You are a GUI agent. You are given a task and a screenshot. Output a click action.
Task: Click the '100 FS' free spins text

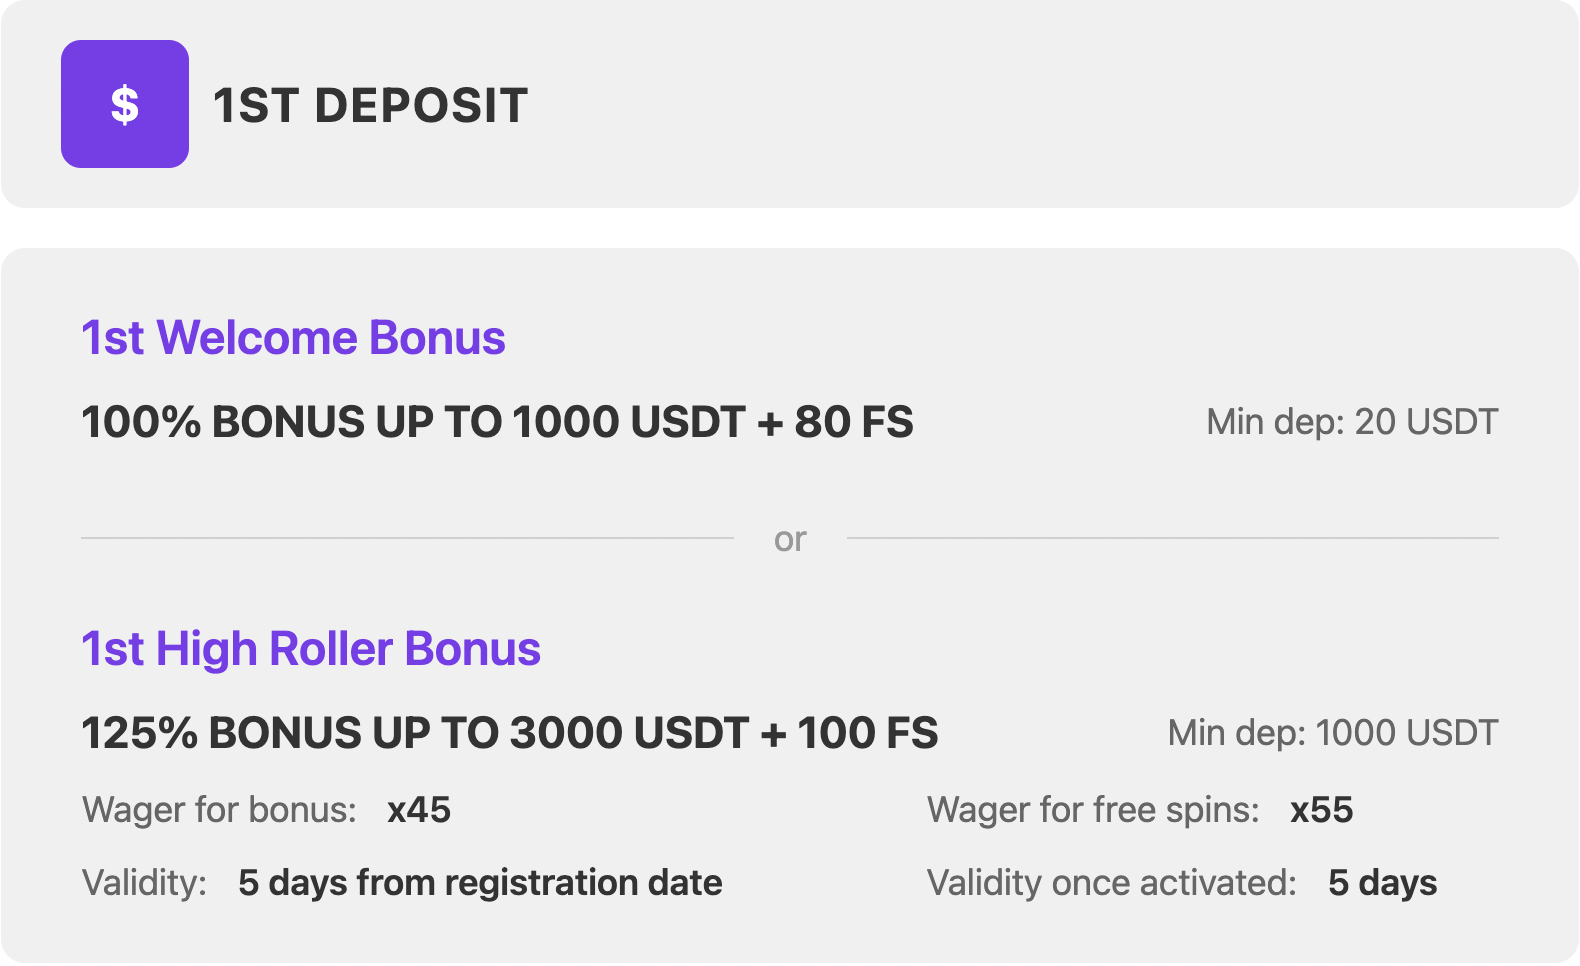[868, 733]
